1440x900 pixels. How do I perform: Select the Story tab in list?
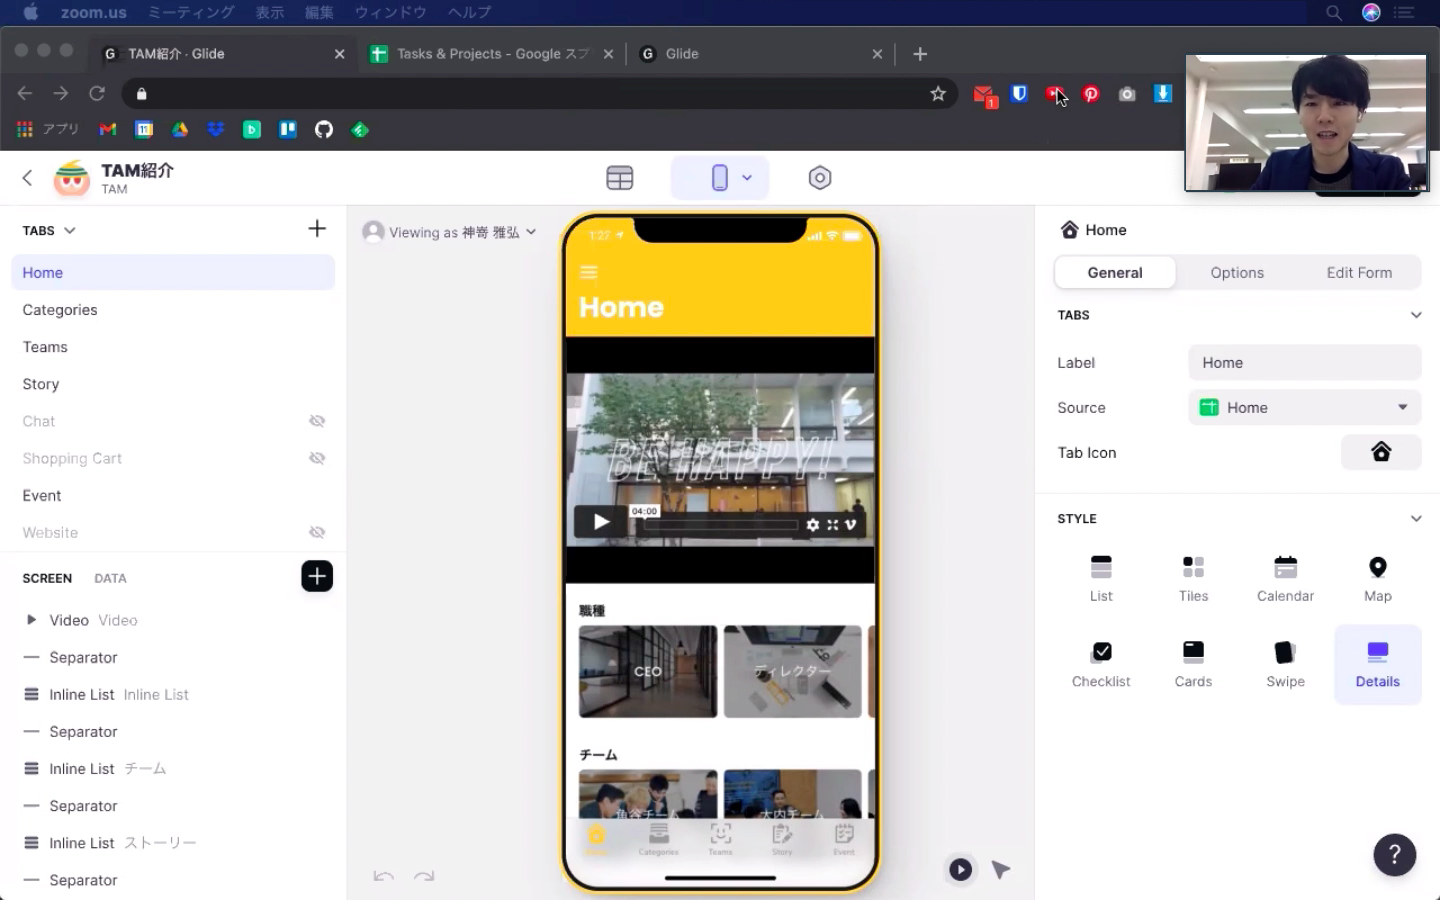point(173,384)
